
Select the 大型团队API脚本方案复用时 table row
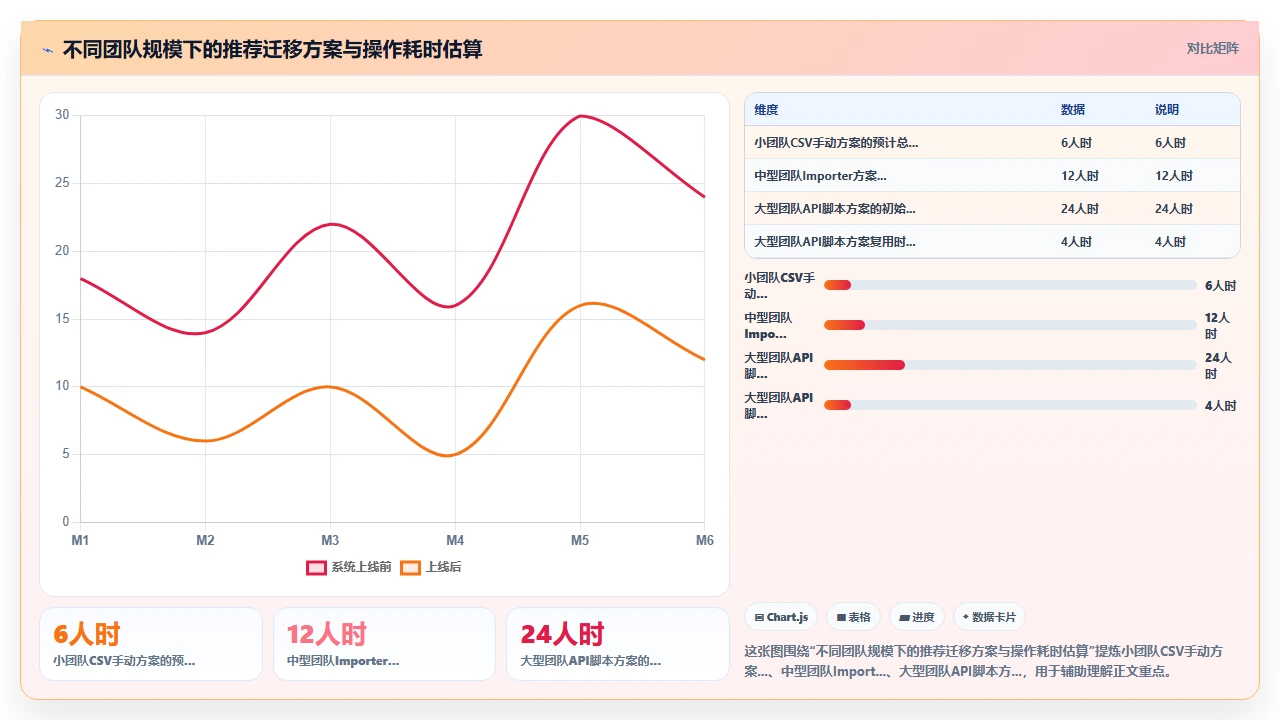pos(992,242)
